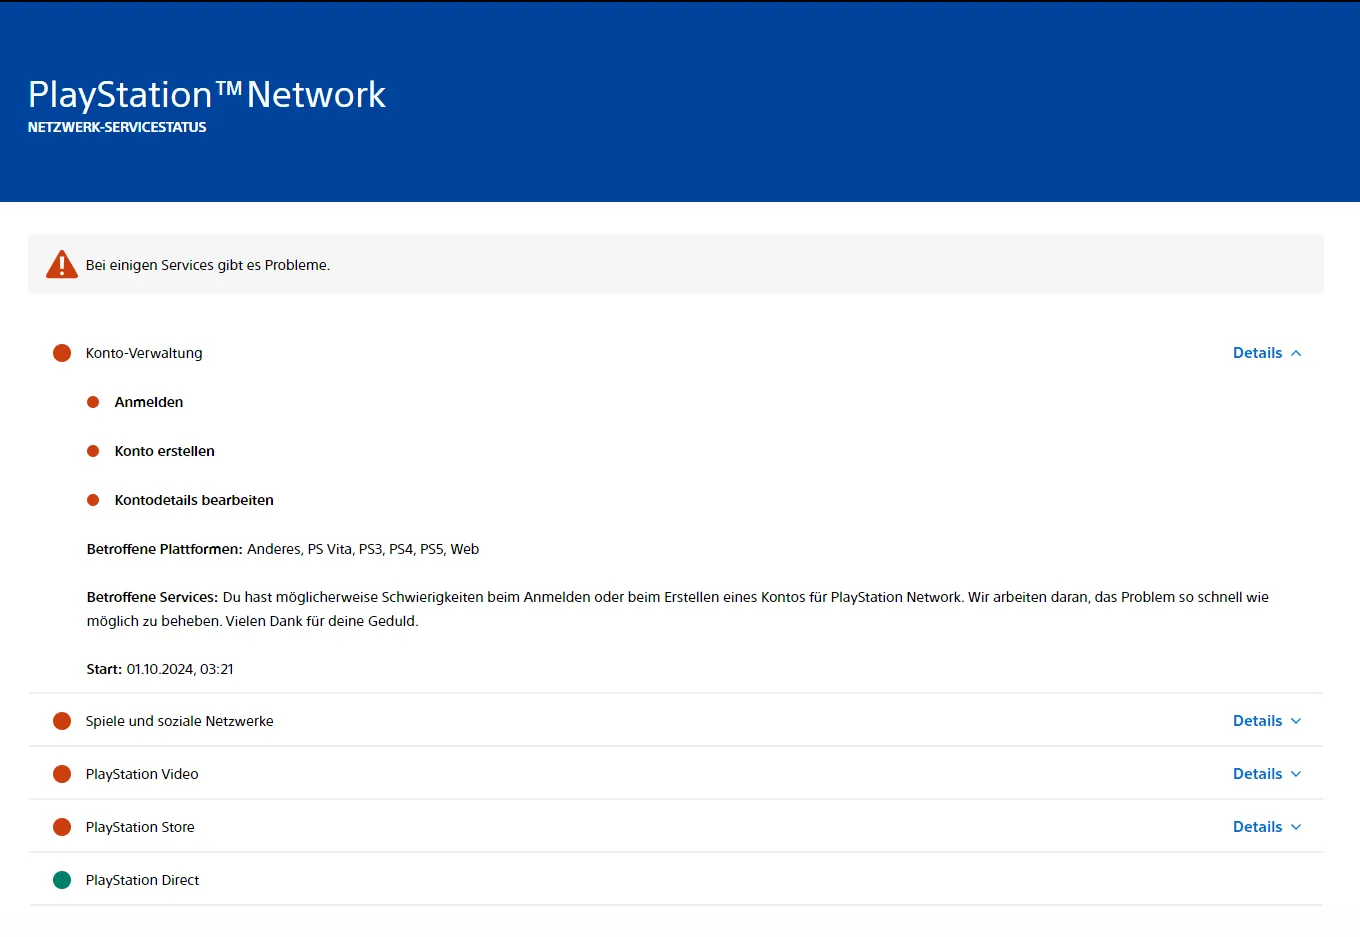Click the red status dot for PlayStation Store
The width and height of the screenshot is (1360, 937).
click(62, 826)
